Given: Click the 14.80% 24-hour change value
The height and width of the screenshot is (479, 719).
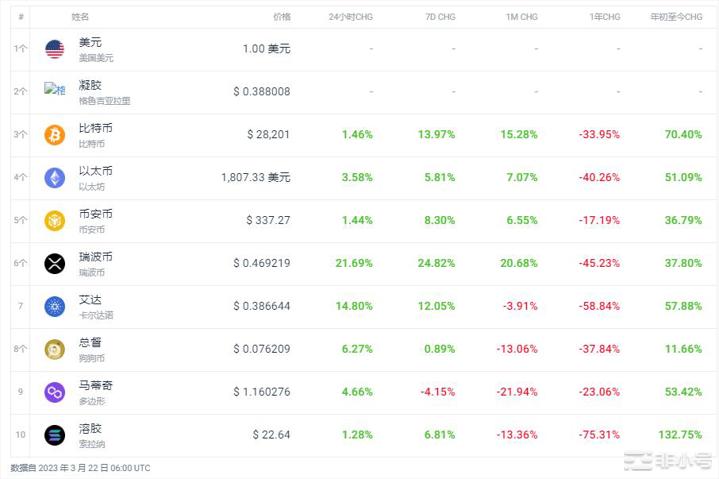Looking at the screenshot, I should (354, 306).
